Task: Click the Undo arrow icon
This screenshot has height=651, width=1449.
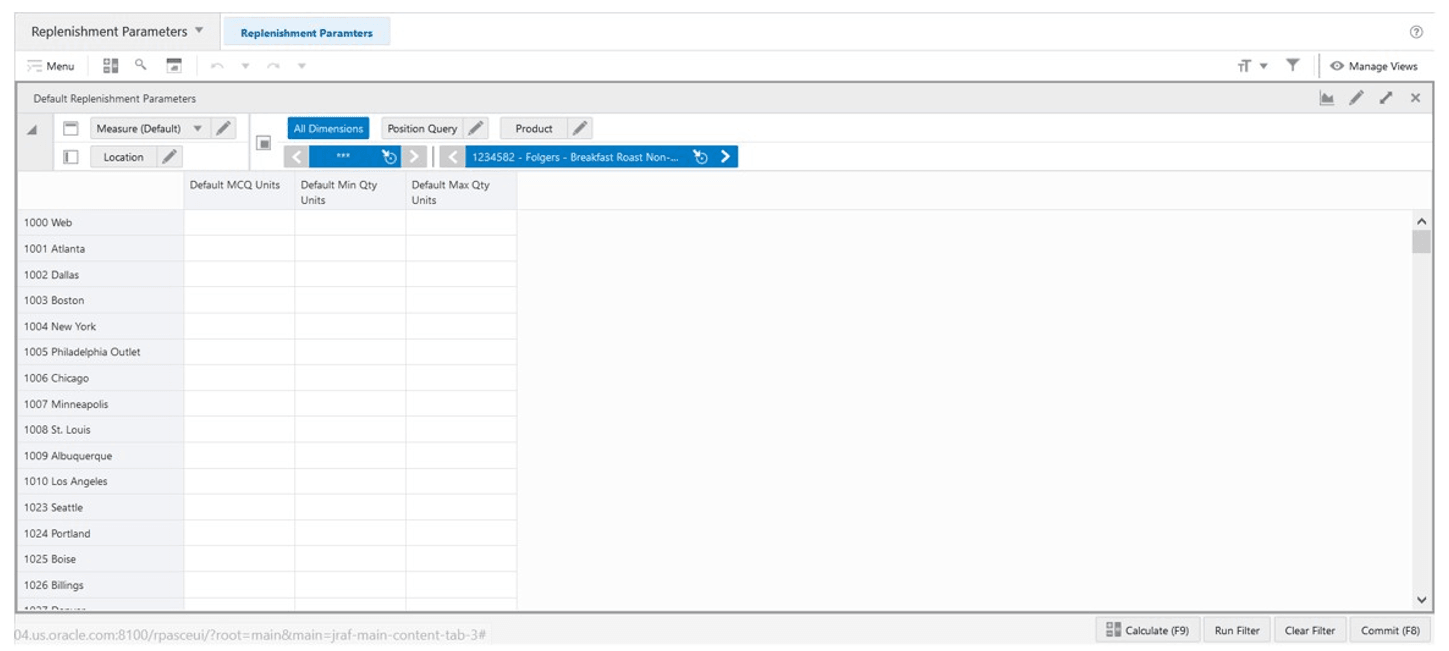Action: click(216, 66)
